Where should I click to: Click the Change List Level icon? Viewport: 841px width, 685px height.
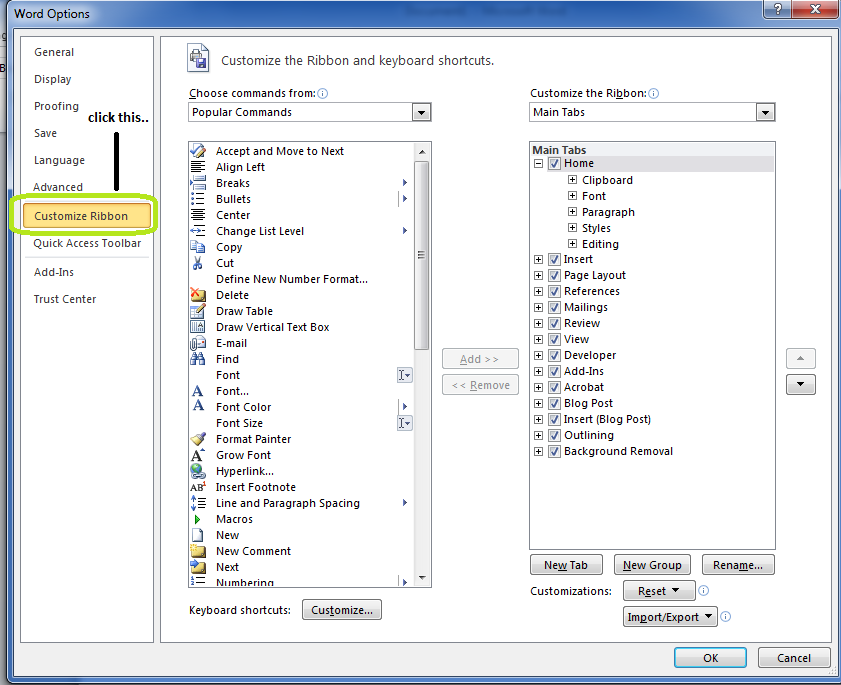click(198, 231)
